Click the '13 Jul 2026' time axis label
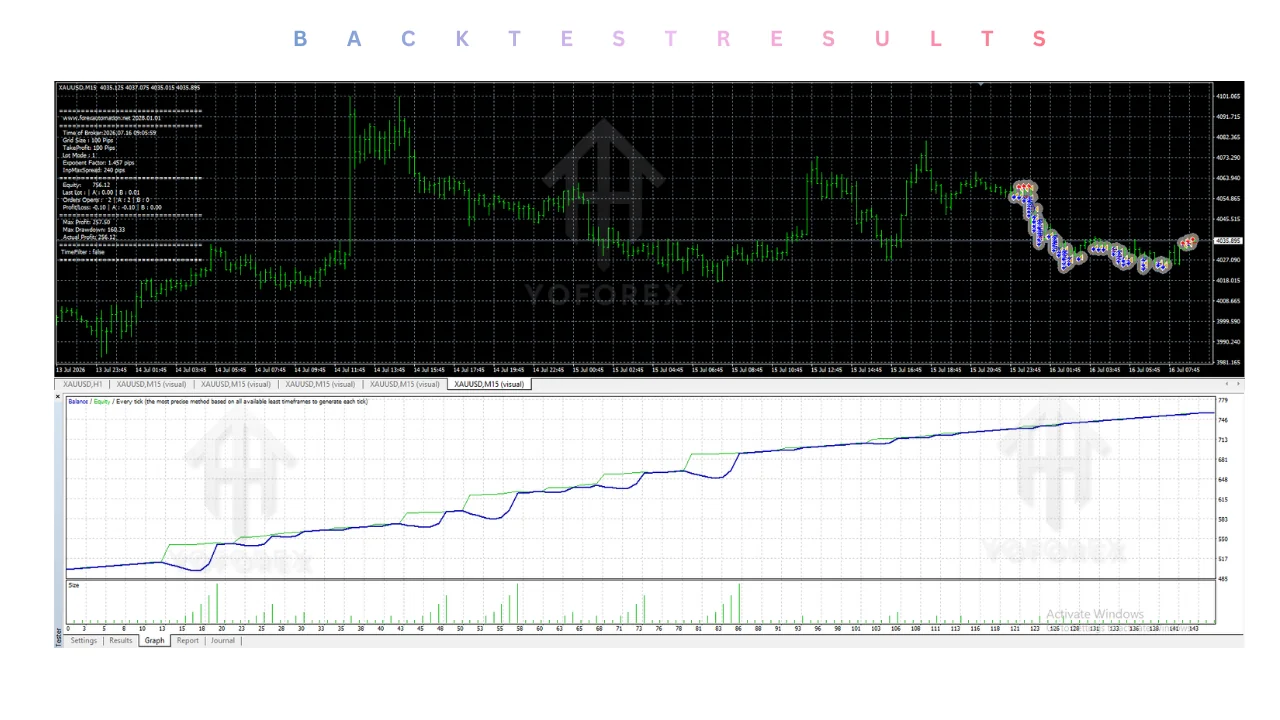The height and width of the screenshot is (720, 1280). pos(70,370)
